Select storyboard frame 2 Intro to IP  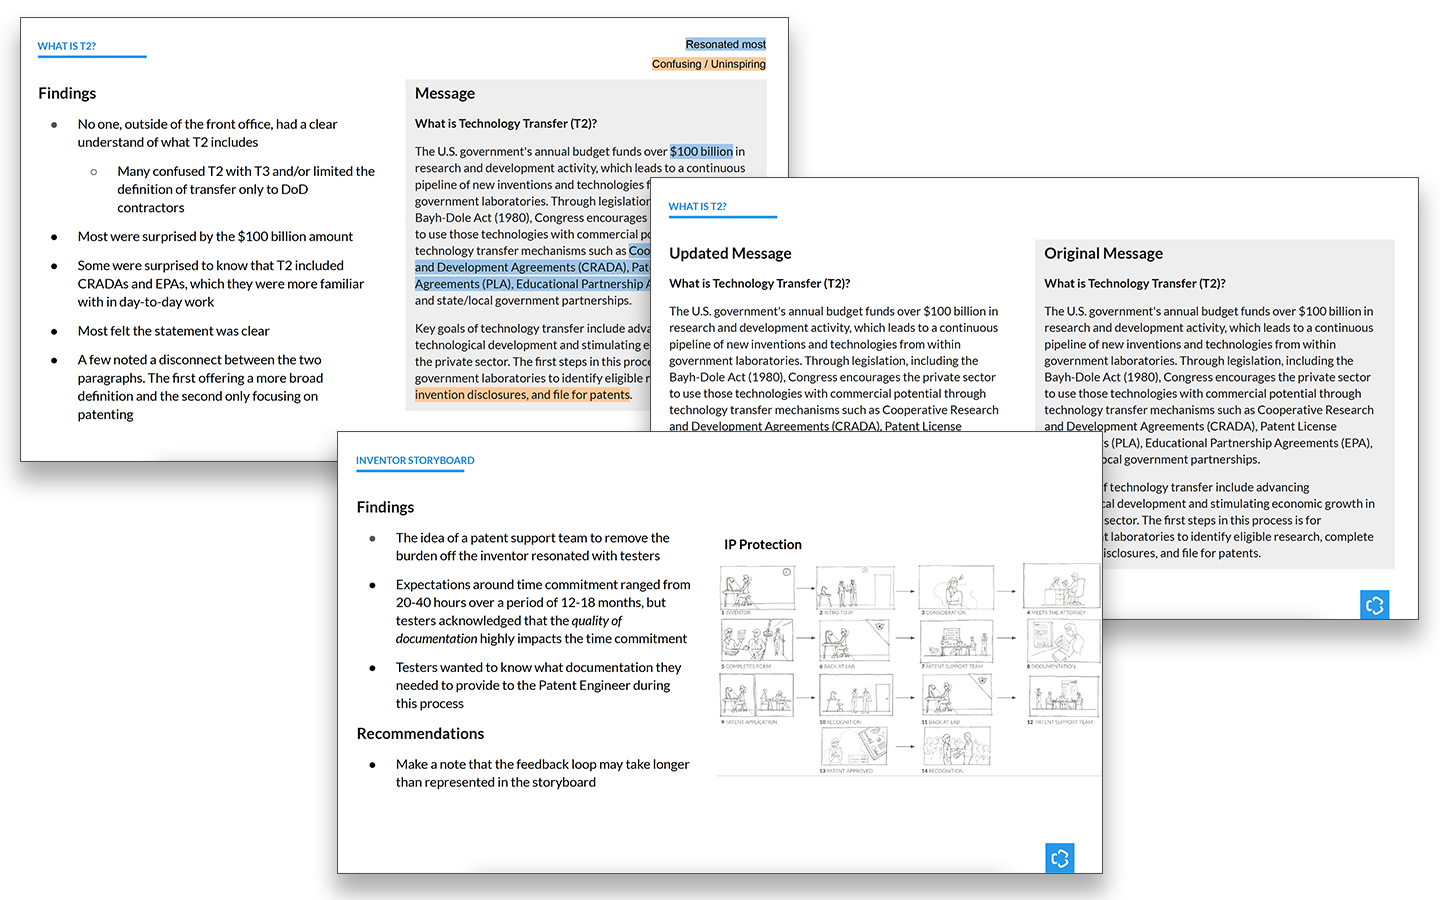tap(856, 590)
